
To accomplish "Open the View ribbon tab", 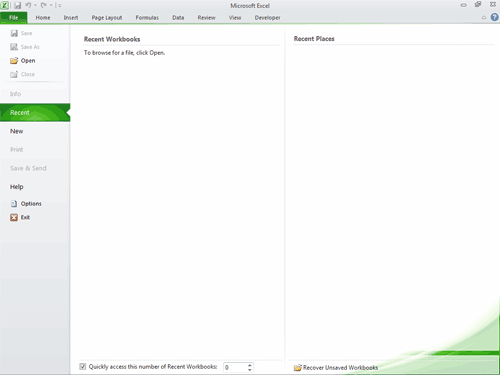I will [x=235, y=18].
